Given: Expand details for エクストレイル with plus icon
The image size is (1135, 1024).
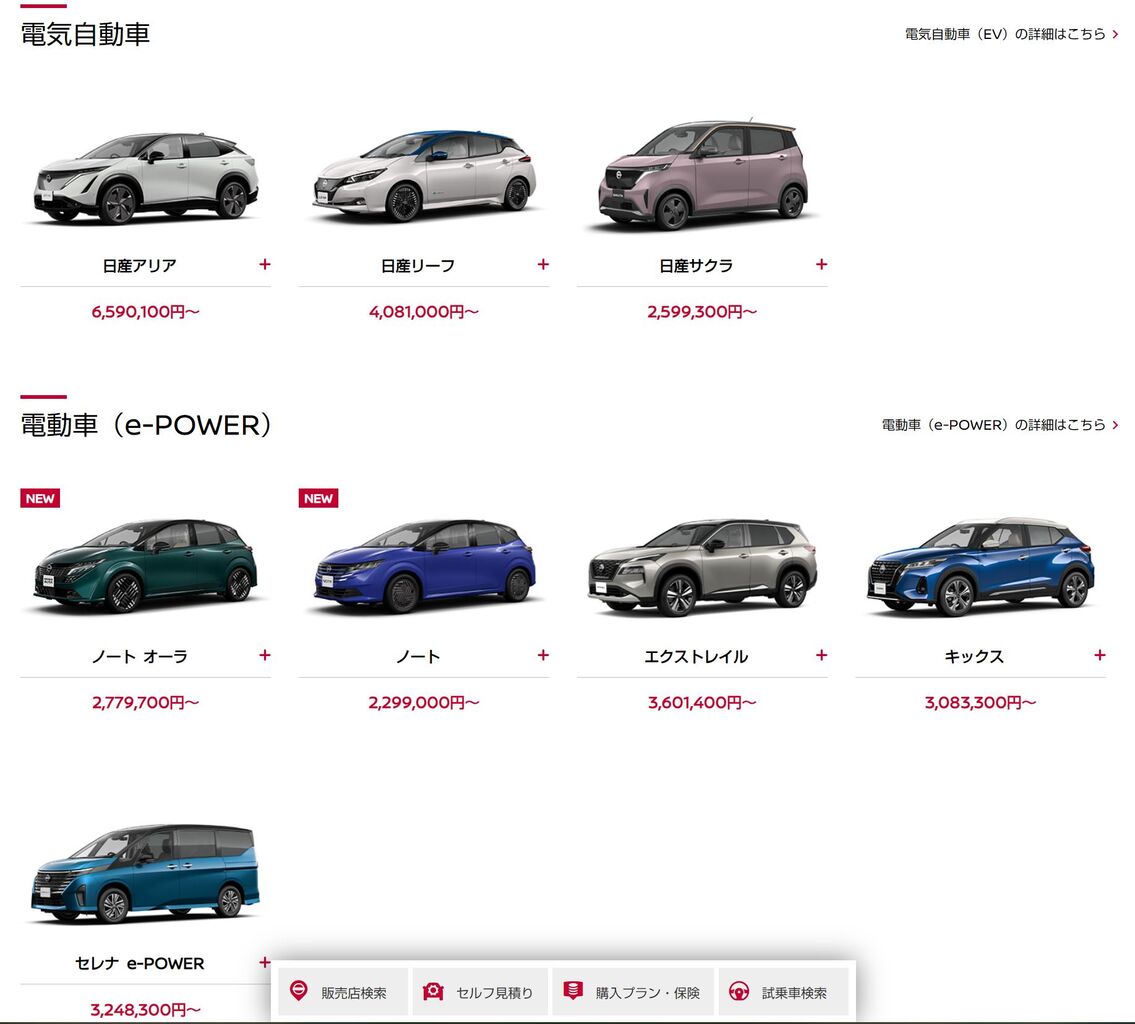Looking at the screenshot, I should pos(822,656).
